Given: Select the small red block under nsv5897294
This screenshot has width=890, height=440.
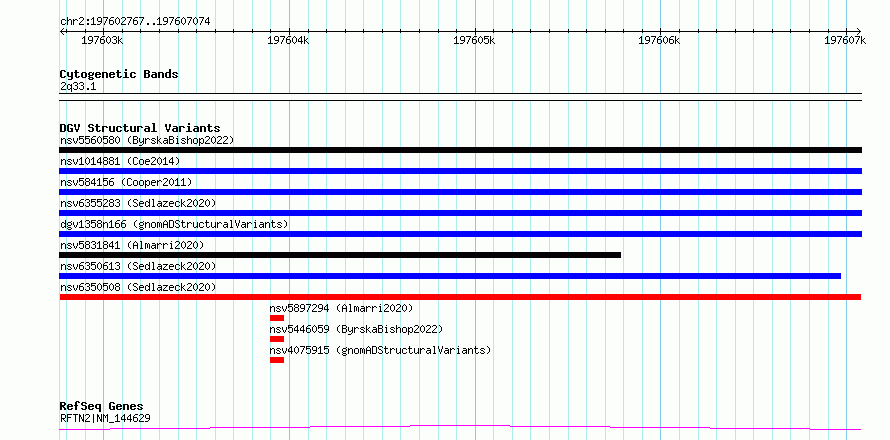Looking at the screenshot, I should (x=277, y=318).
